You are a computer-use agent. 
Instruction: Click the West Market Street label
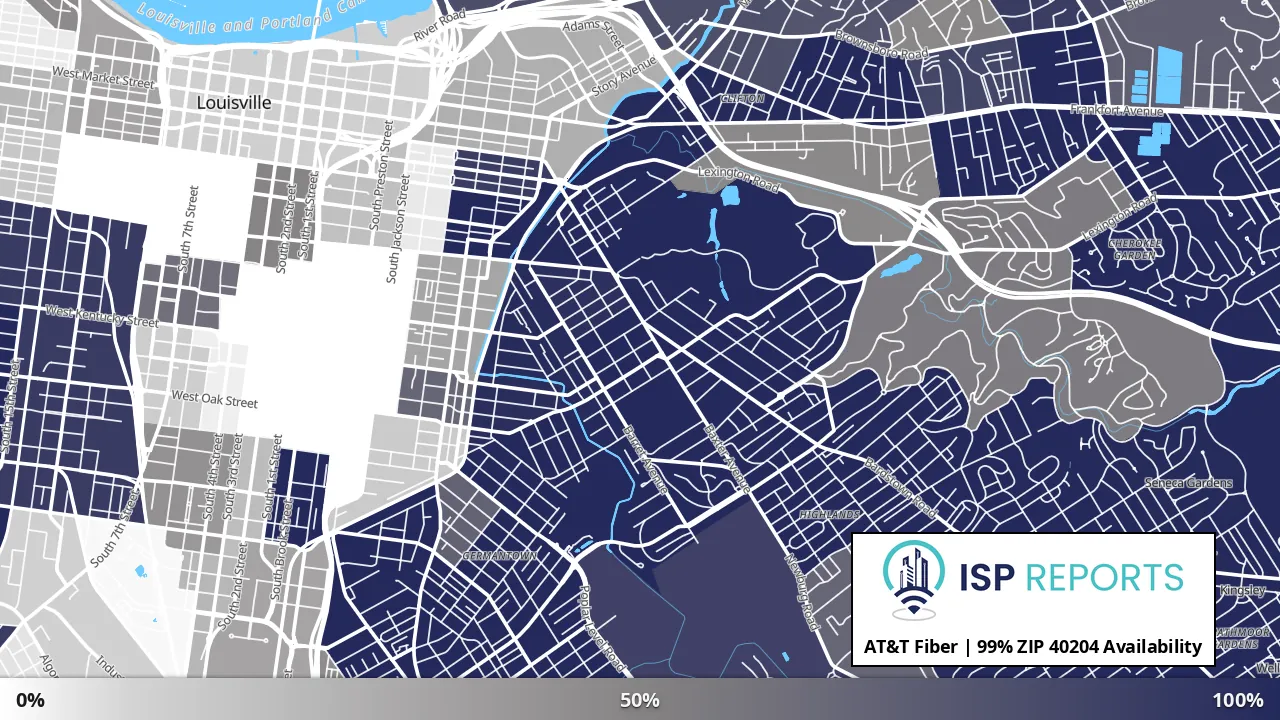point(104,78)
